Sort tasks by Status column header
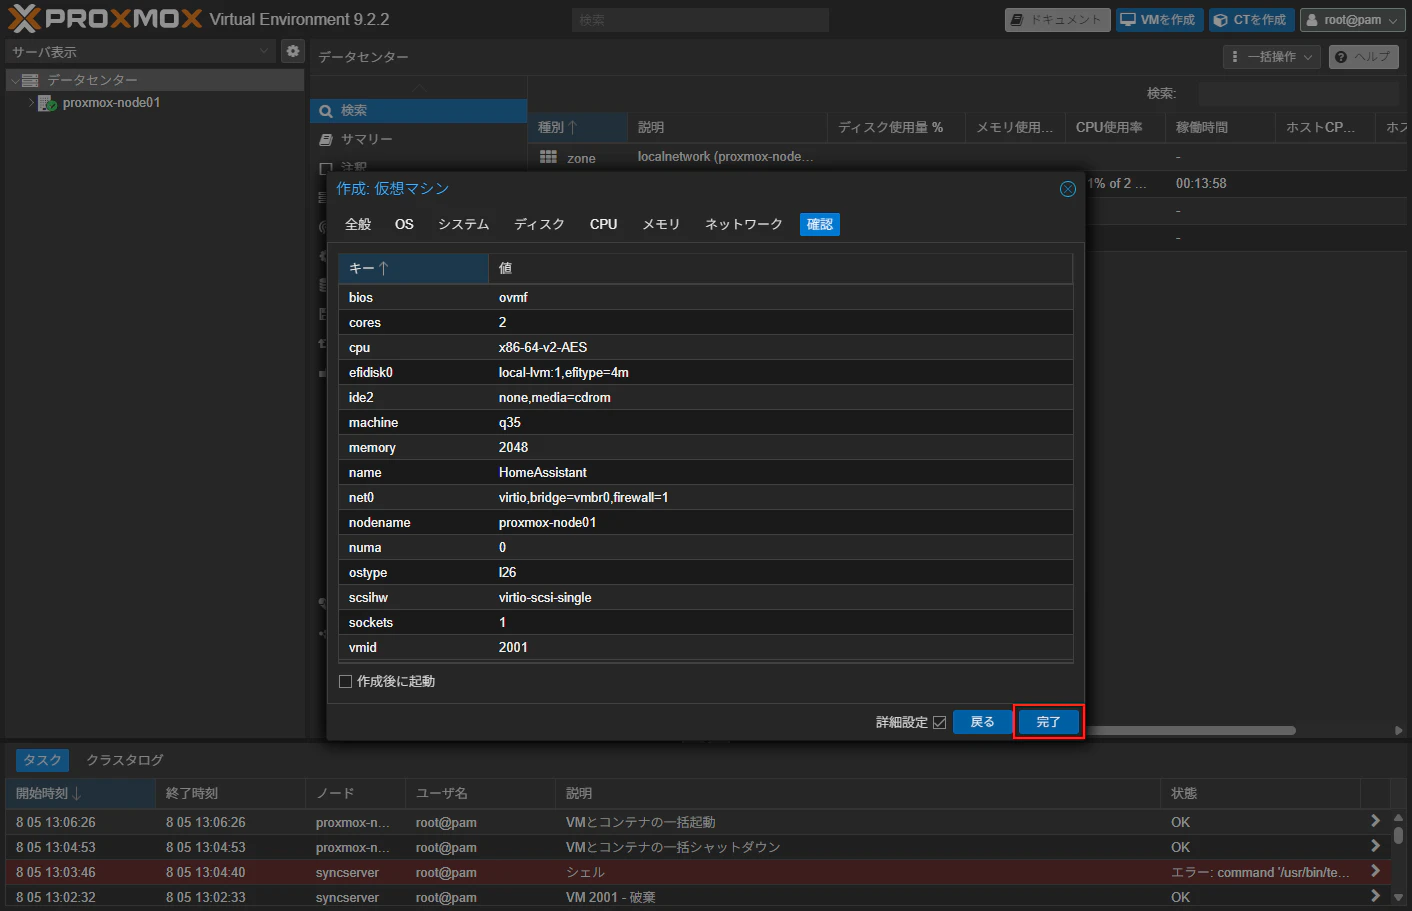This screenshot has width=1412, height=911. click(1260, 793)
